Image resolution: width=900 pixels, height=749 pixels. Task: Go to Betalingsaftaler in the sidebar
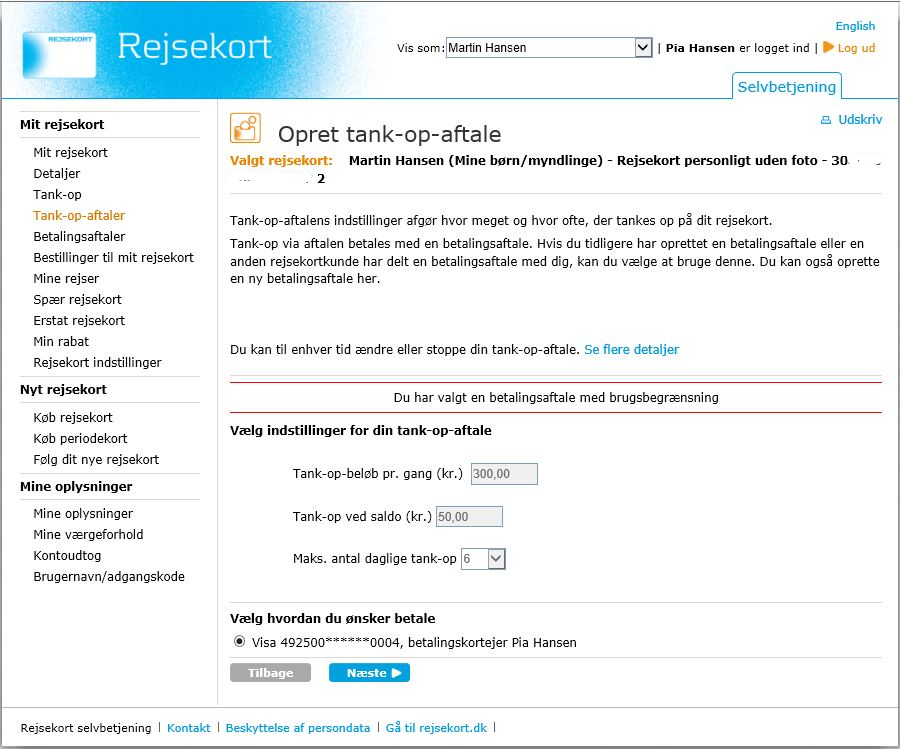pyautogui.click(x=79, y=236)
